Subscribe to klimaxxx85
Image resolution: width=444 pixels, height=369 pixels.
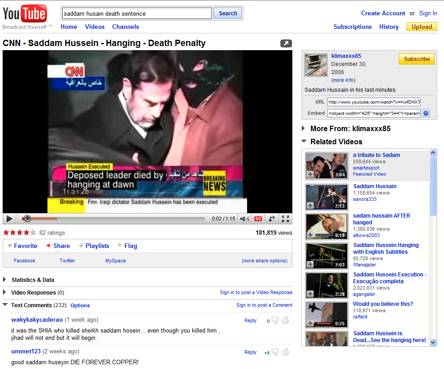coord(417,59)
